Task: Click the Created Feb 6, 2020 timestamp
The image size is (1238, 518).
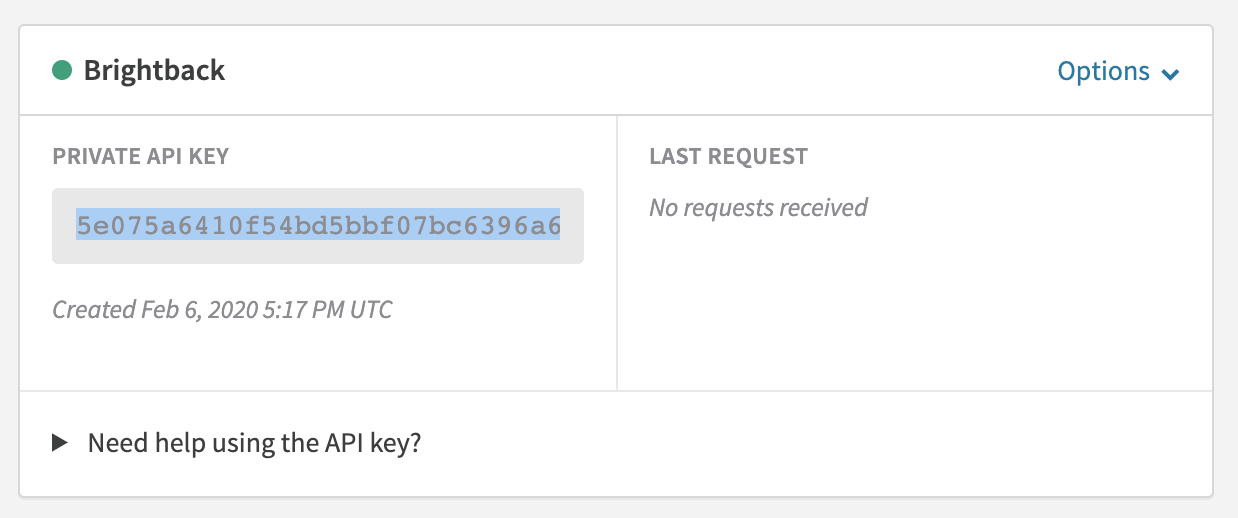Action: [x=222, y=310]
